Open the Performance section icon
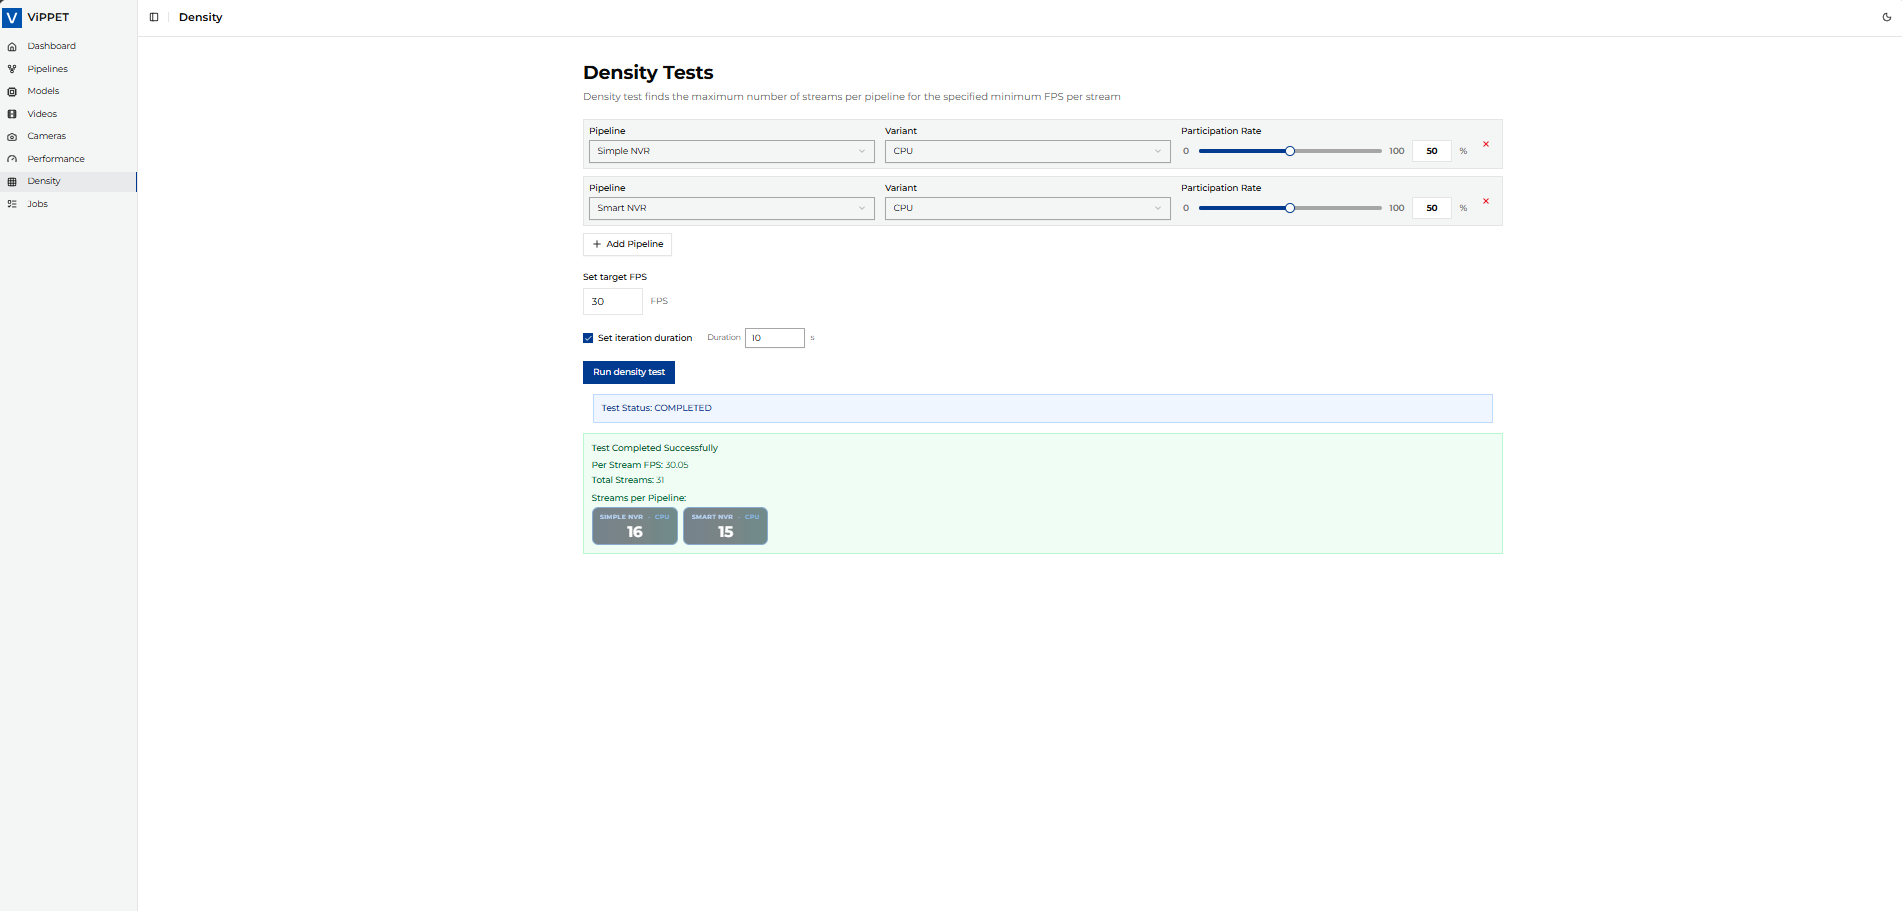Screen dimensions: 1902x911 (x=11, y=158)
